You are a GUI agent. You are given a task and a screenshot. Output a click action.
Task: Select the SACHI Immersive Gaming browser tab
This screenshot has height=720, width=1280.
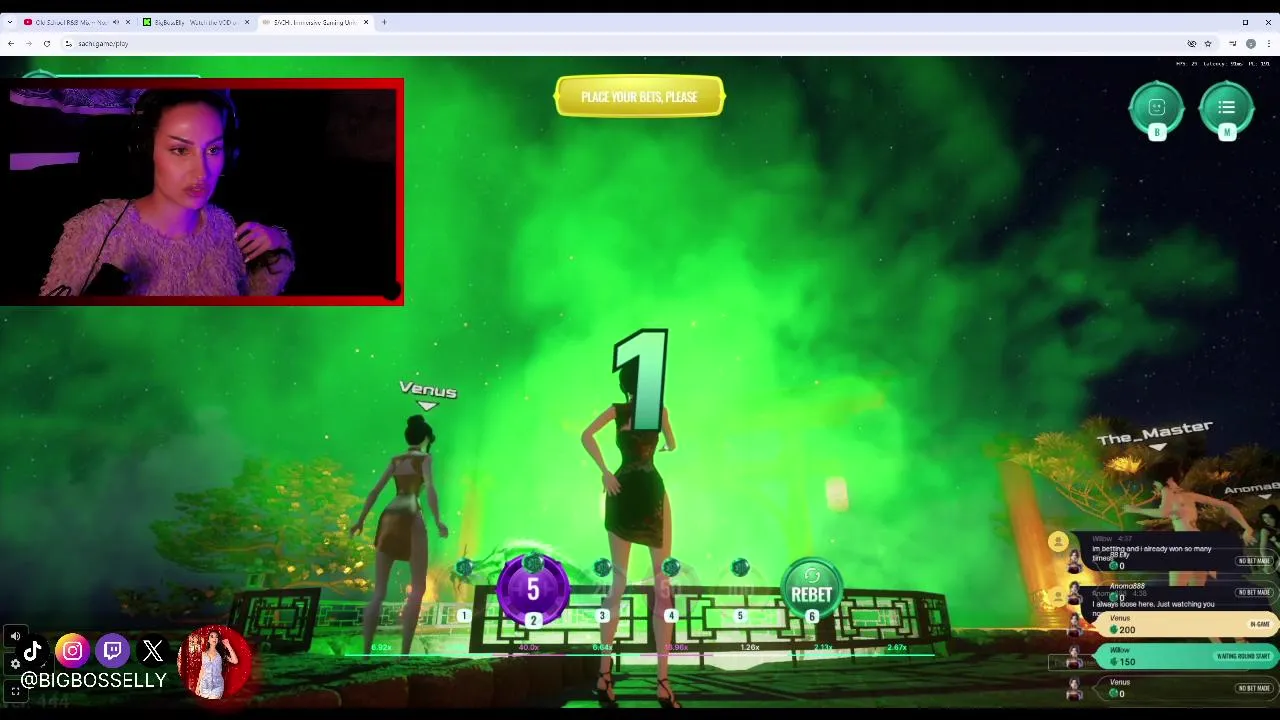pyautogui.click(x=315, y=22)
